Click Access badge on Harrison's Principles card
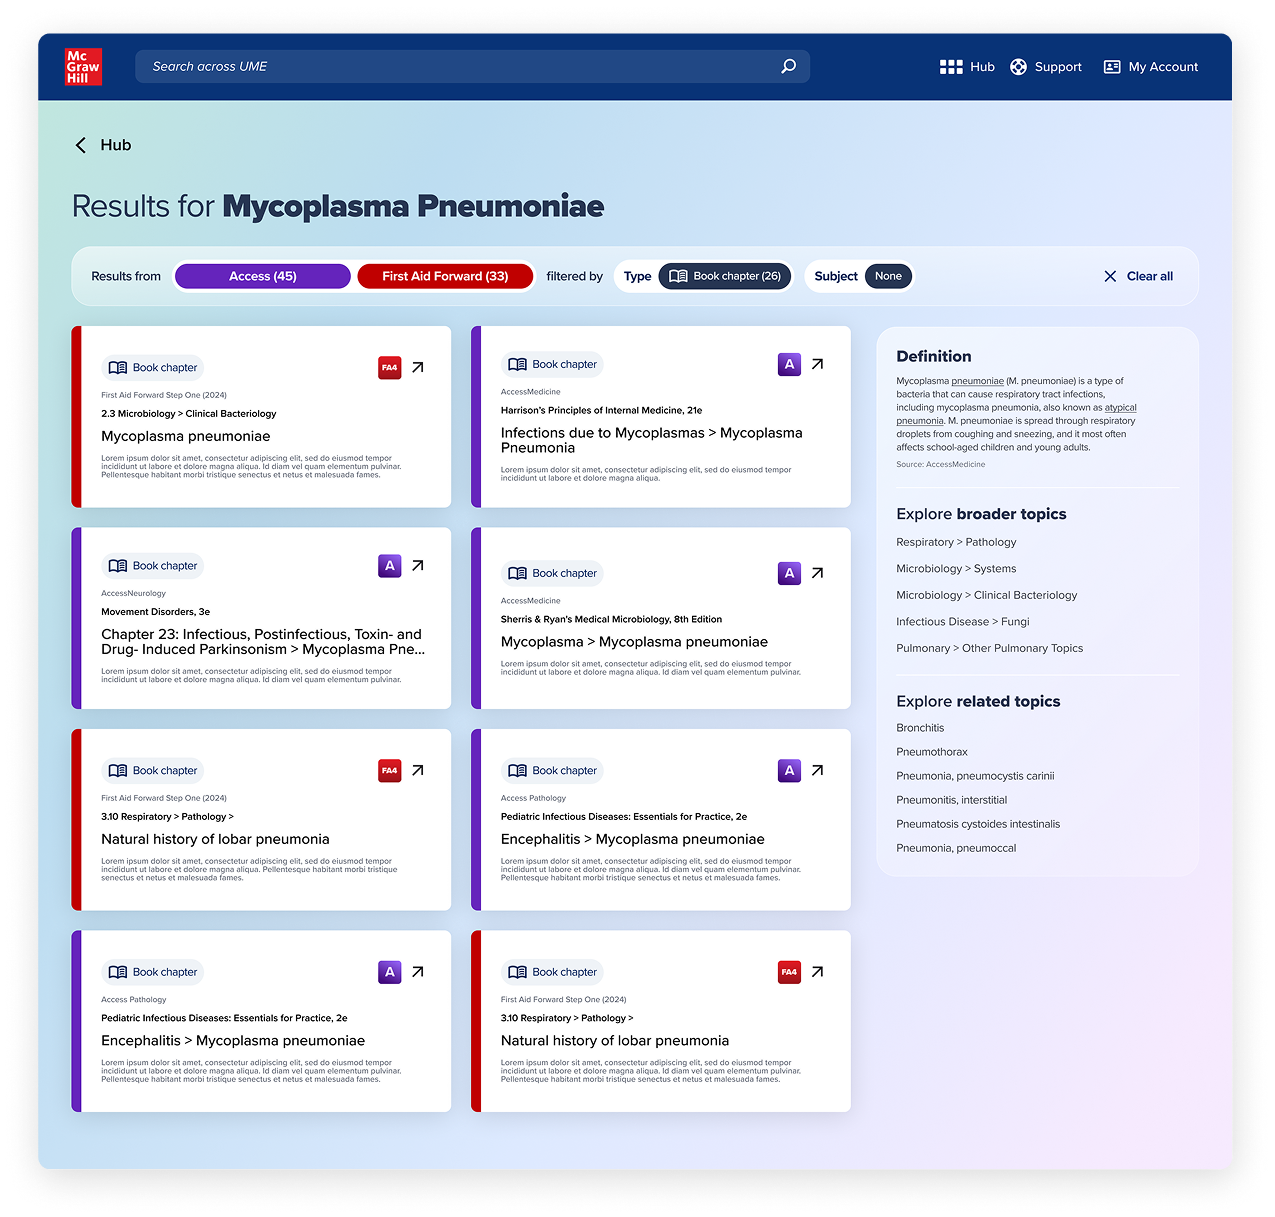 point(790,364)
